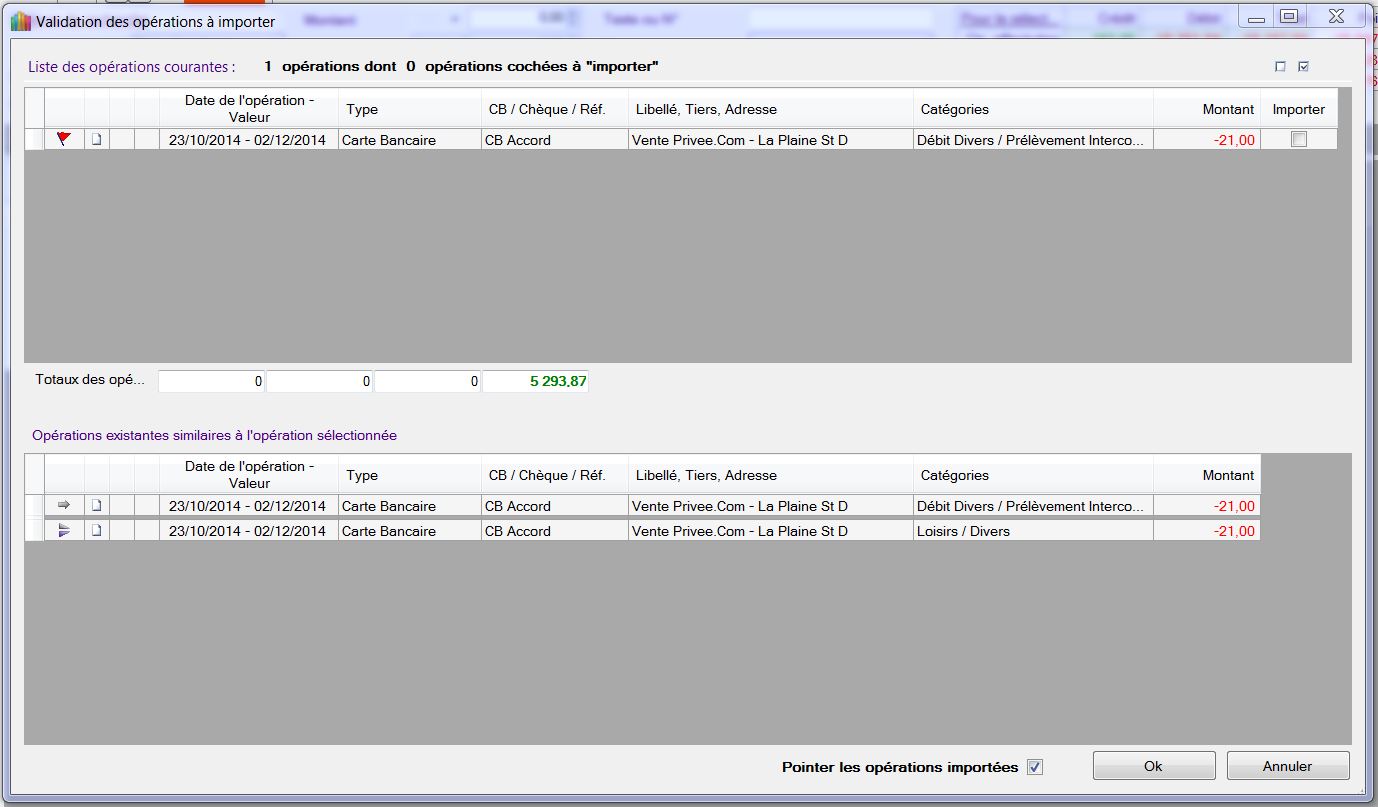The height and width of the screenshot is (807, 1378).
Task: Click the green 5 293,87 total field
Action: pos(535,381)
